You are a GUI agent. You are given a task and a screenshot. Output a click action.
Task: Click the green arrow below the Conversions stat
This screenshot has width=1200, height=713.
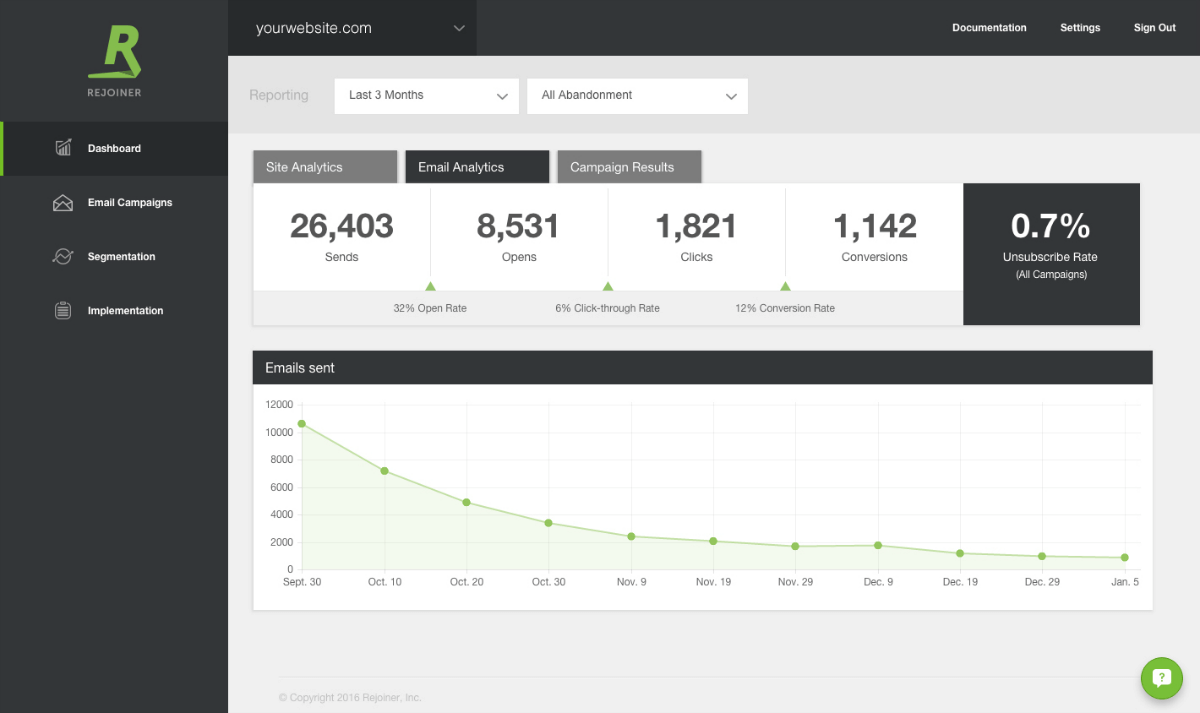[786, 287]
